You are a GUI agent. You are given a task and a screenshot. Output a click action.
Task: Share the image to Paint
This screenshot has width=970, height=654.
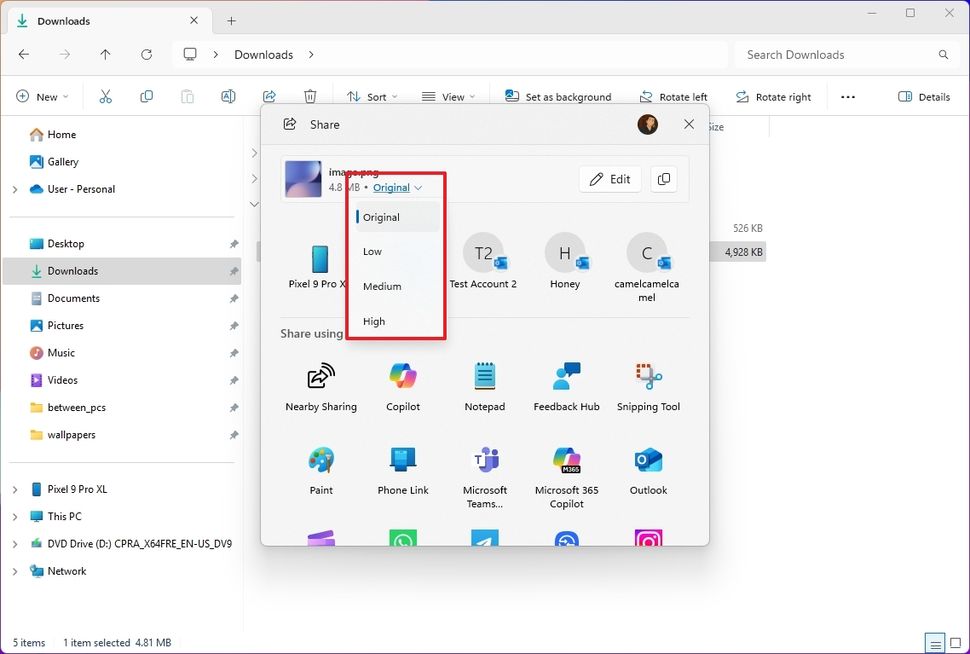[x=321, y=470]
